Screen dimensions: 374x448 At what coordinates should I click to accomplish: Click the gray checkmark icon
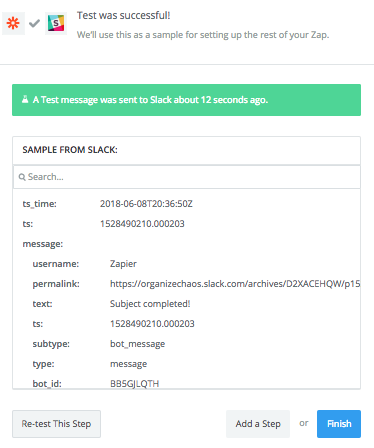(x=34, y=23)
